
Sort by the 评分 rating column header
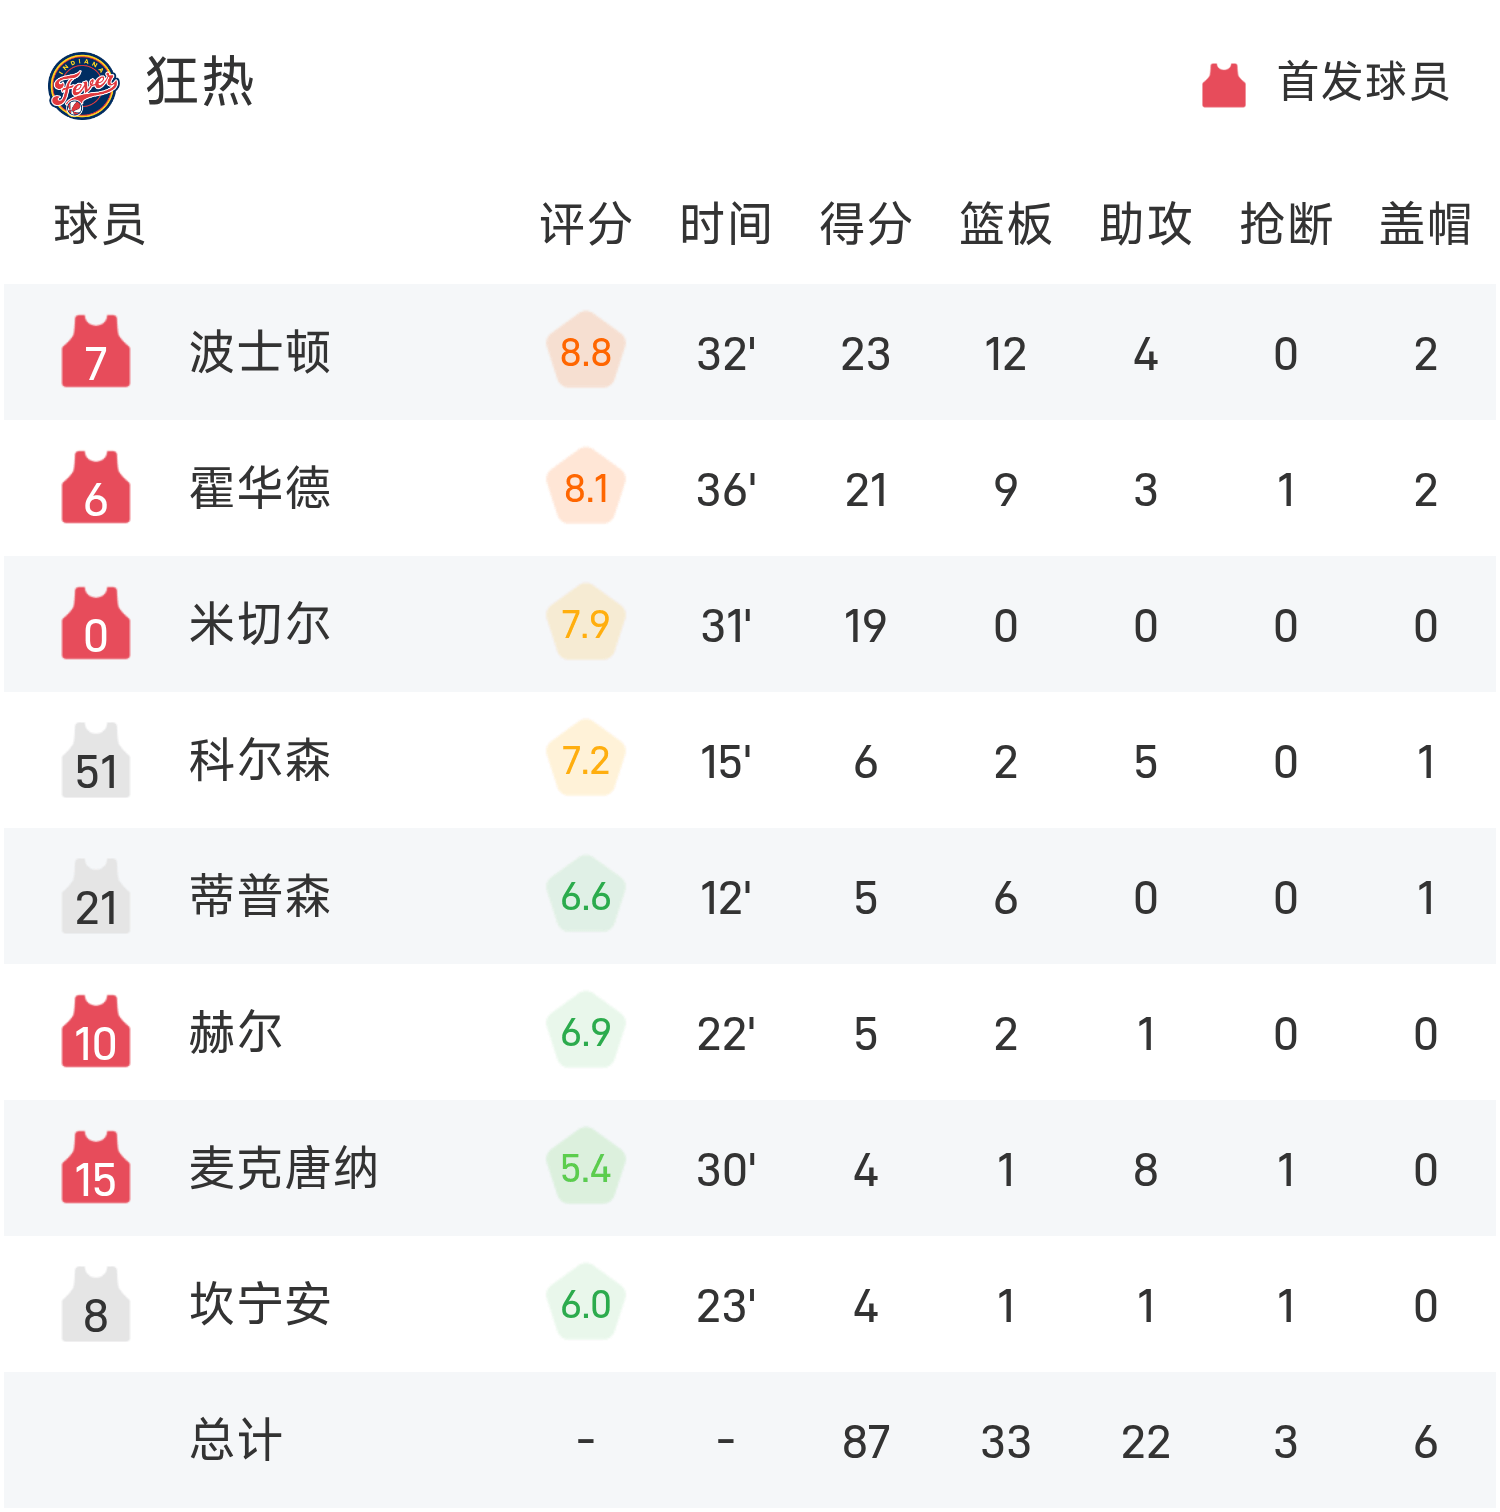click(585, 224)
